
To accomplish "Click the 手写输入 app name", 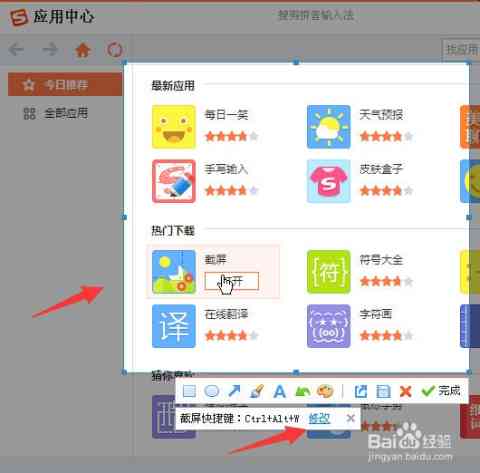I will [226, 169].
